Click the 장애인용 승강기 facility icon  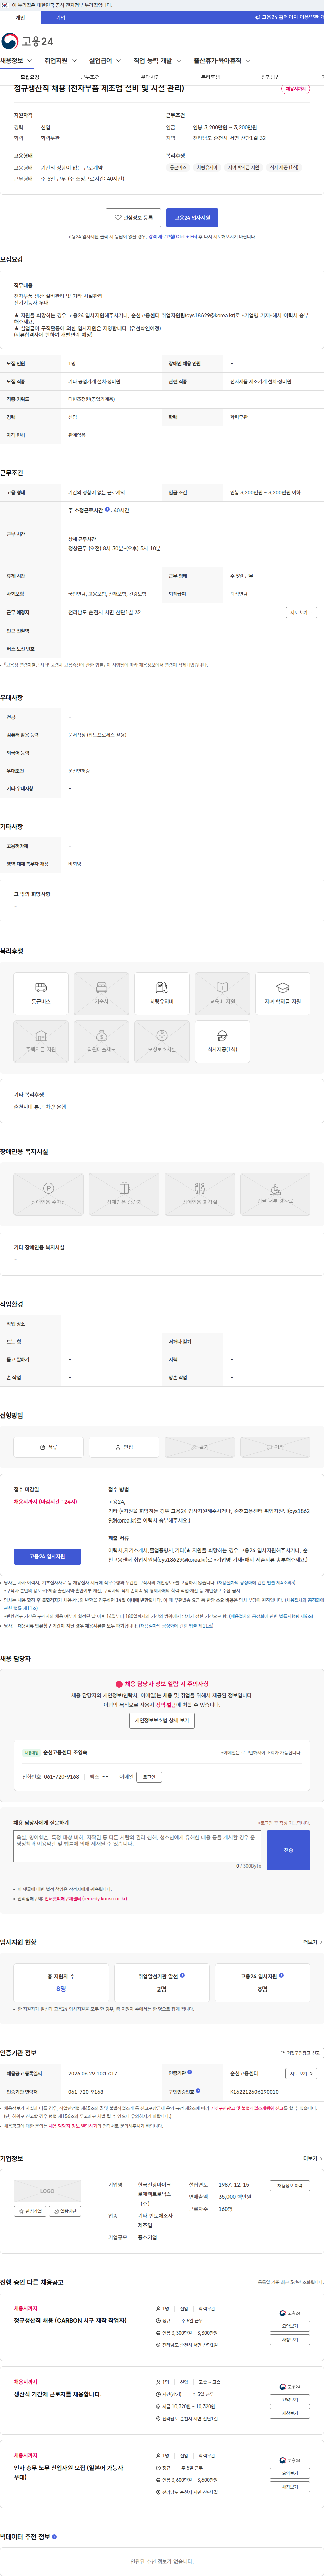coord(124,1194)
